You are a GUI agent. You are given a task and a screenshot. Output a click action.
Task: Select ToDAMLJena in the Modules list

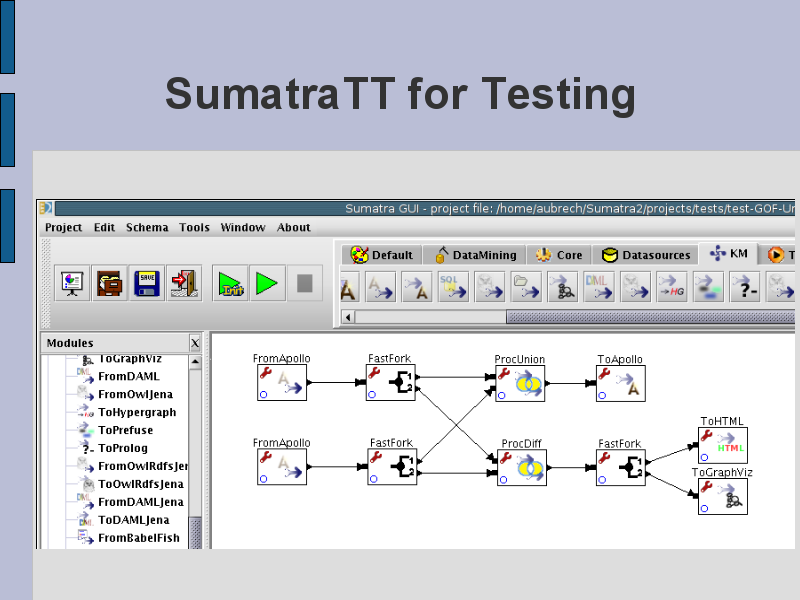[133, 520]
